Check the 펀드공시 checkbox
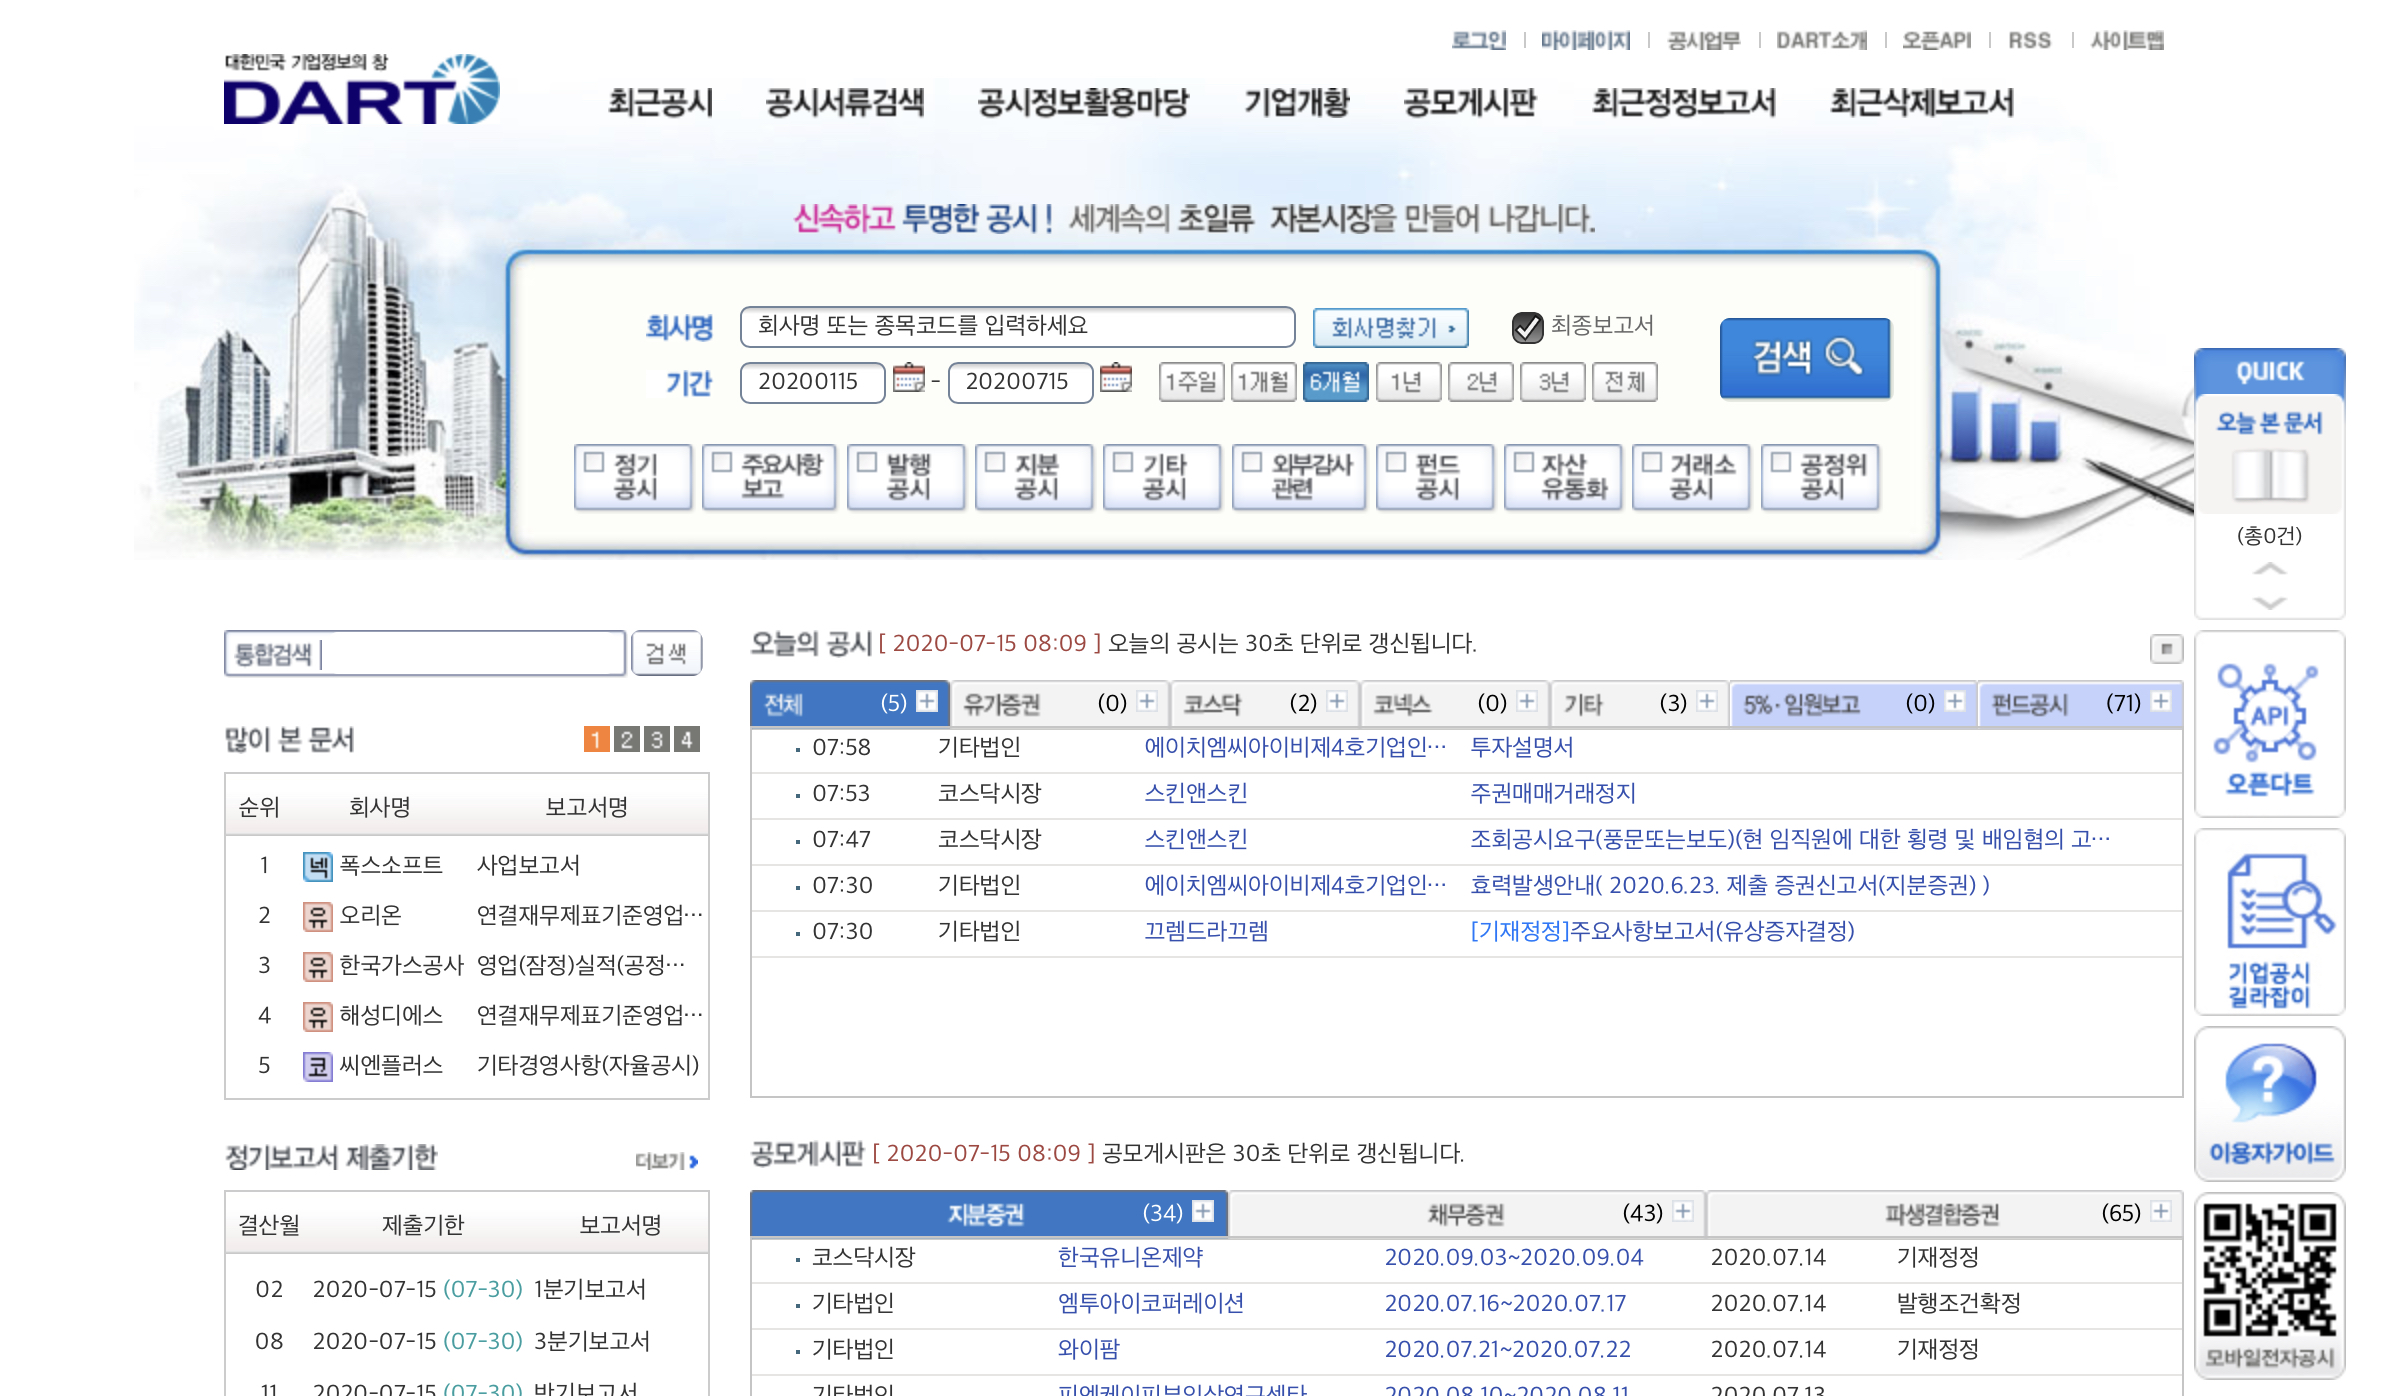Image resolution: width=2388 pixels, height=1396 pixels. coord(1396,462)
